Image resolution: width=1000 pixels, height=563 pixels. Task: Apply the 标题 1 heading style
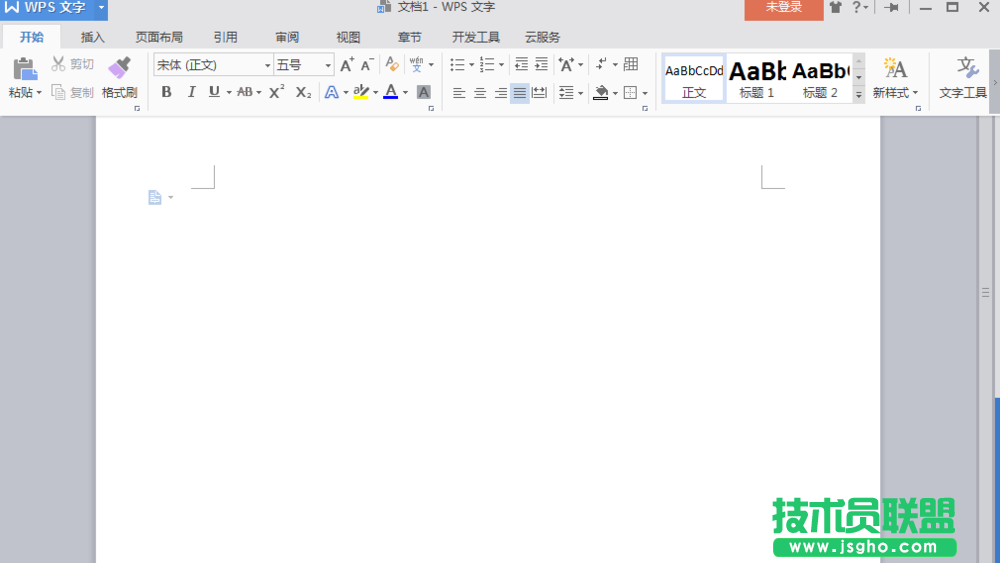tap(757, 78)
